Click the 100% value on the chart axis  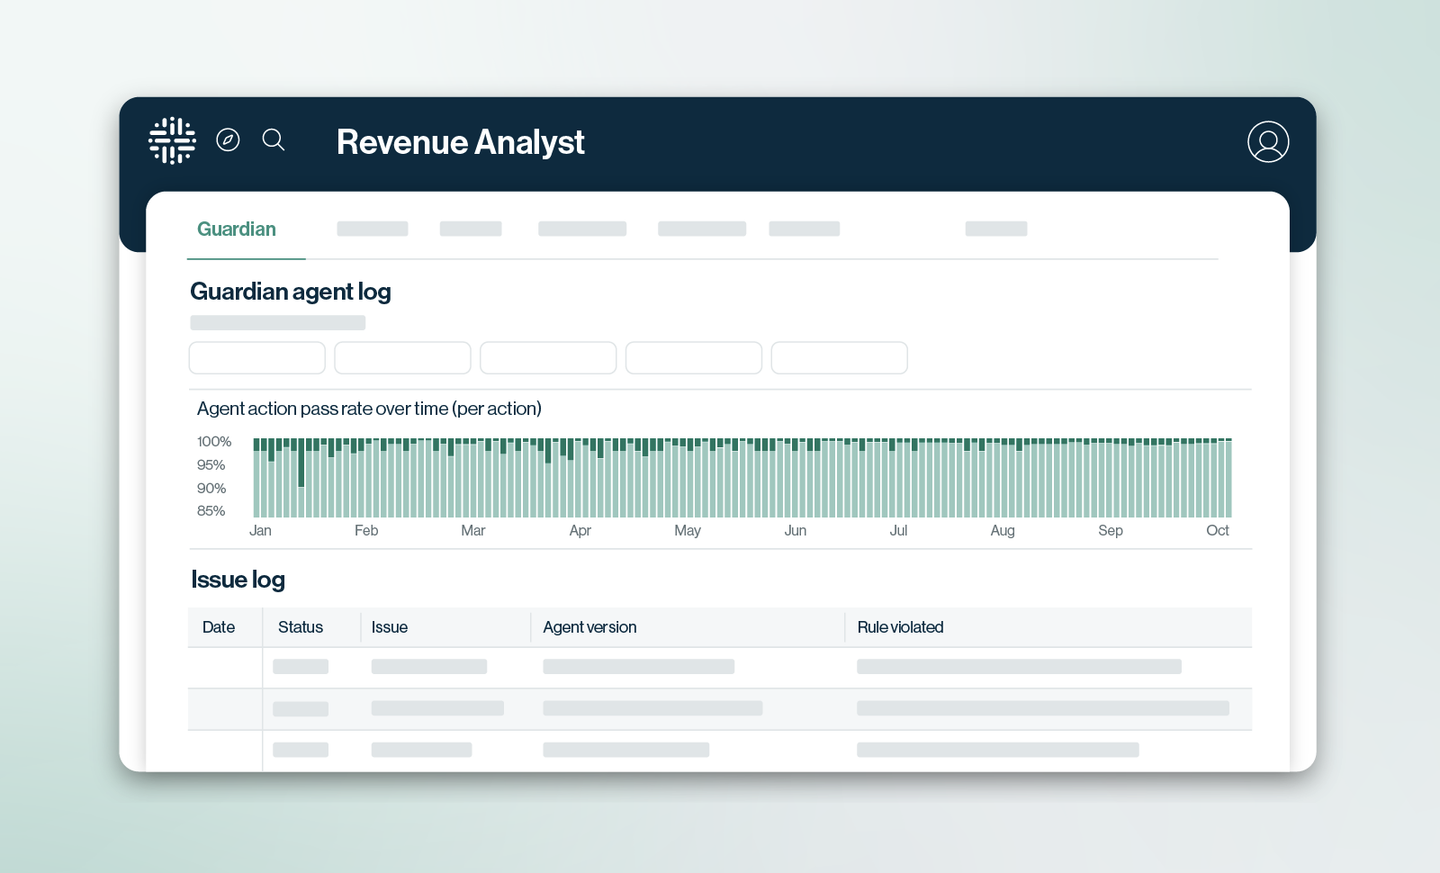coord(214,441)
